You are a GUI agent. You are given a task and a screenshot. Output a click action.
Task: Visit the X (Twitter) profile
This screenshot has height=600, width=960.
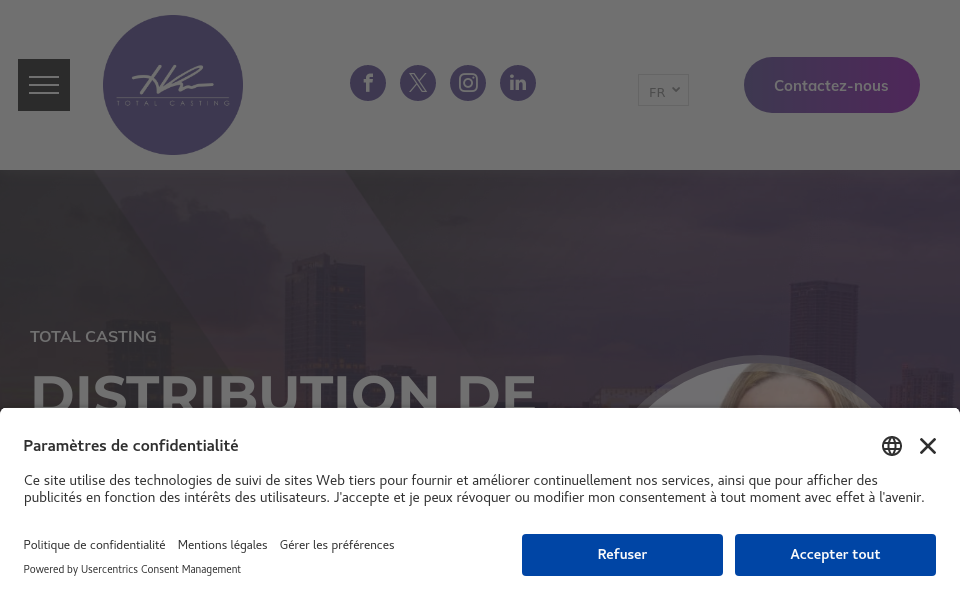(418, 83)
